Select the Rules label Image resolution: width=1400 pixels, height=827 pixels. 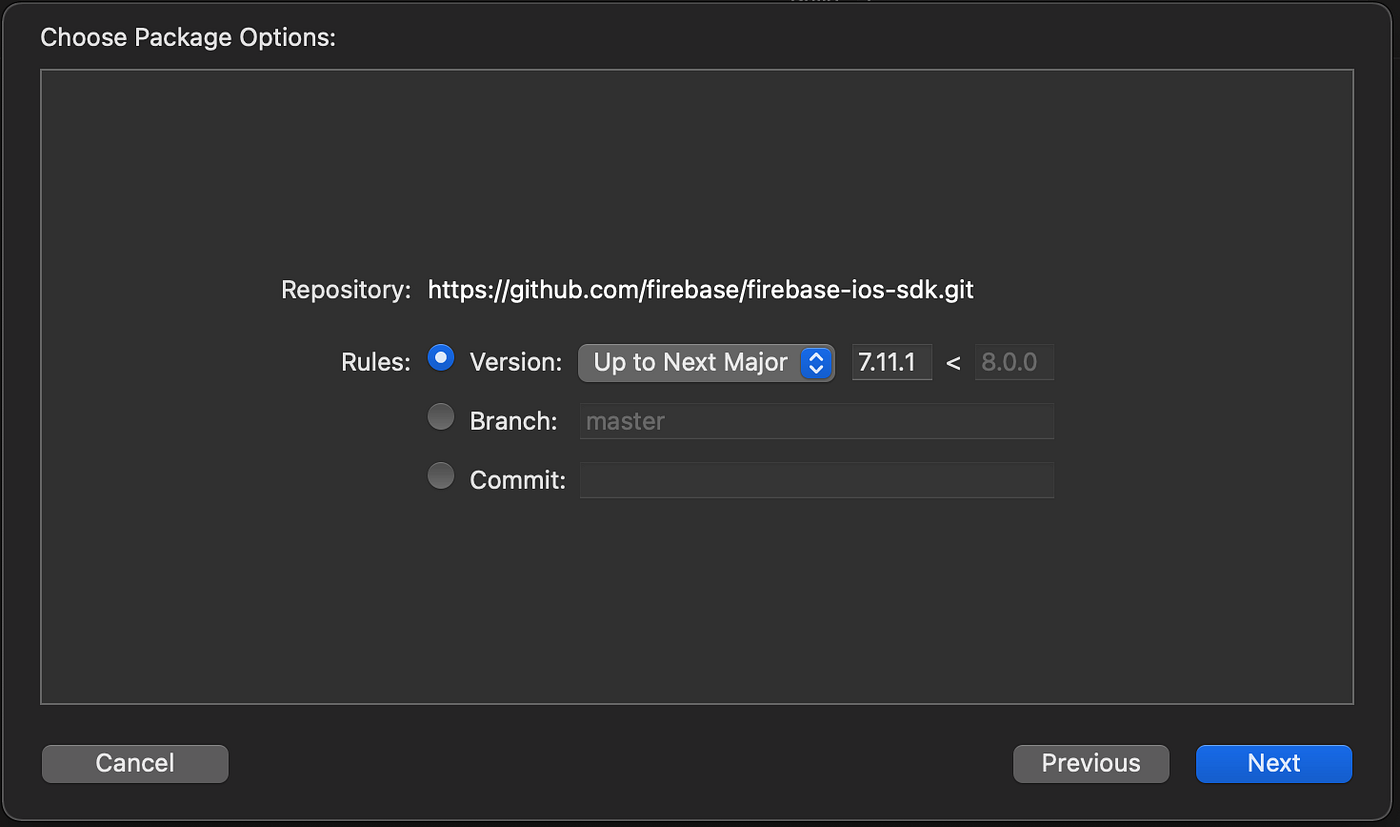click(x=374, y=362)
